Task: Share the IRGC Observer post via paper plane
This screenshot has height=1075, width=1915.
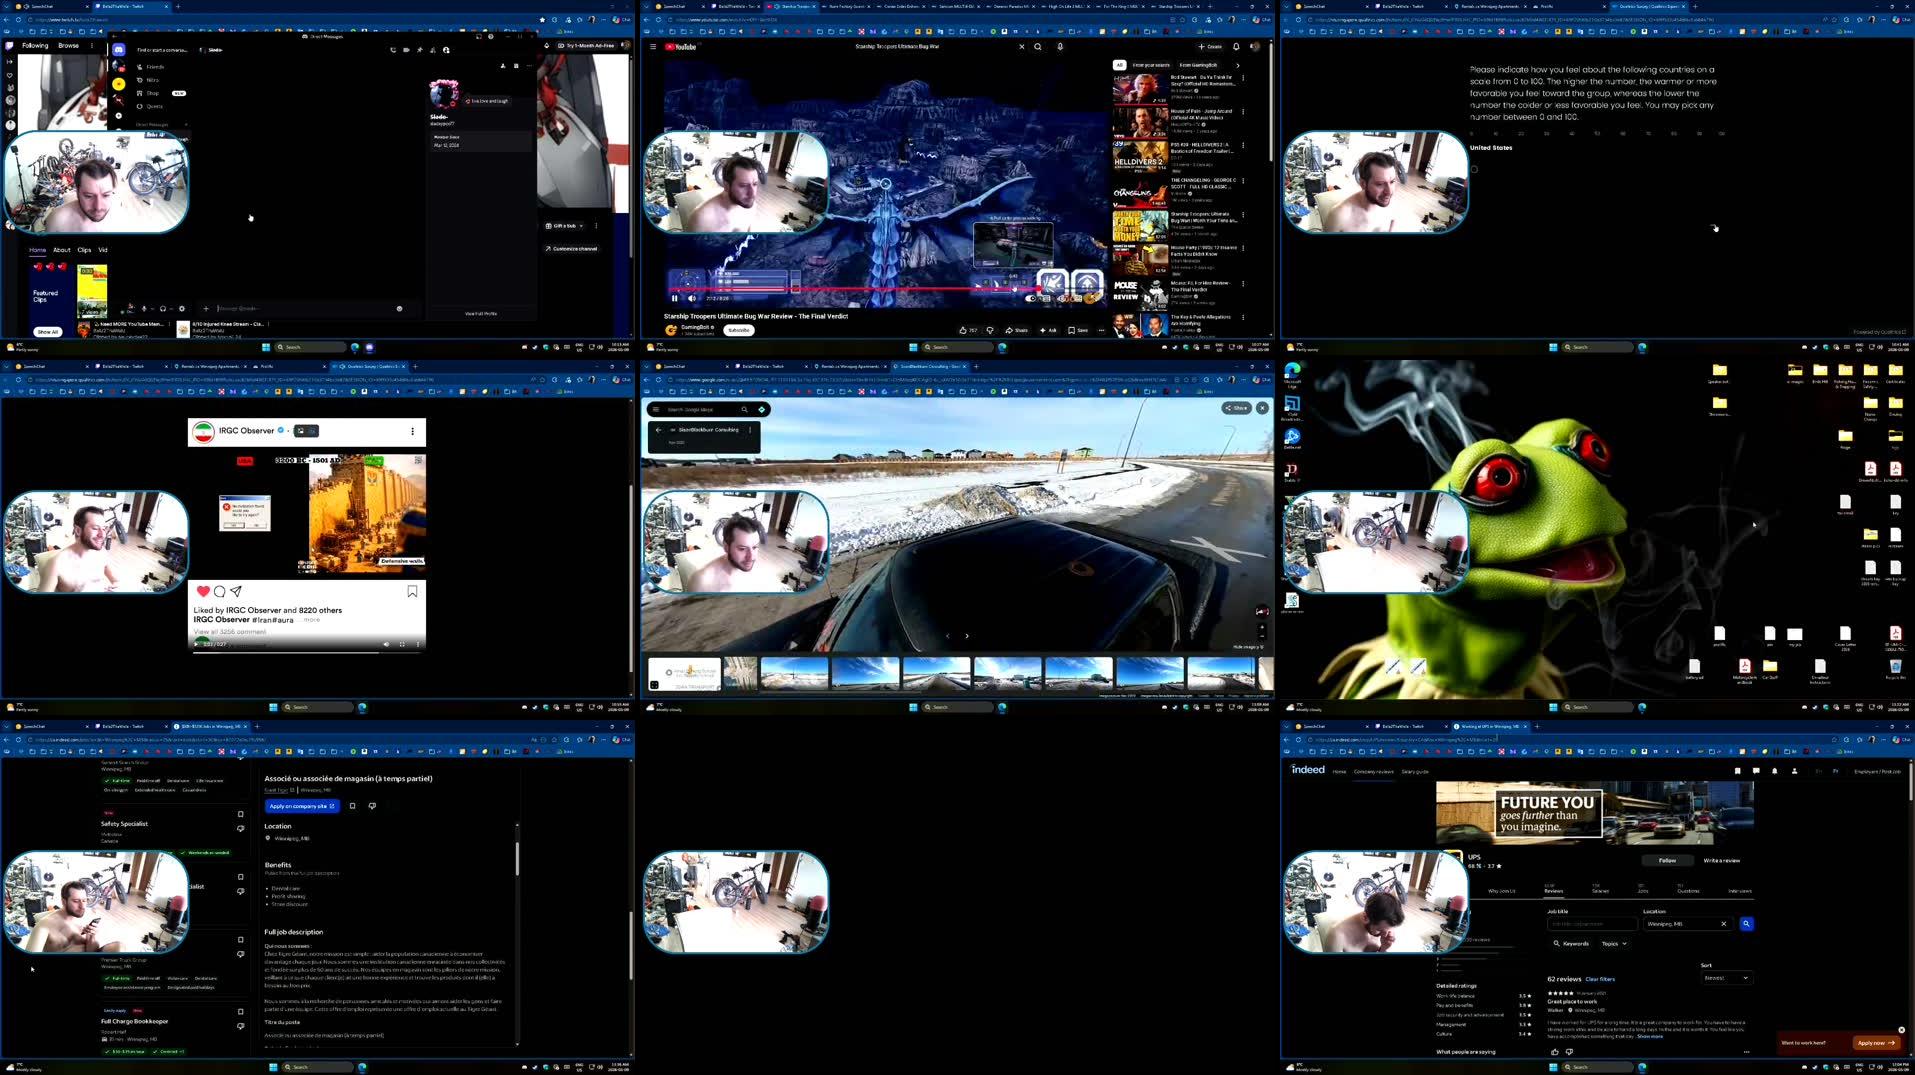Action: [x=236, y=591]
